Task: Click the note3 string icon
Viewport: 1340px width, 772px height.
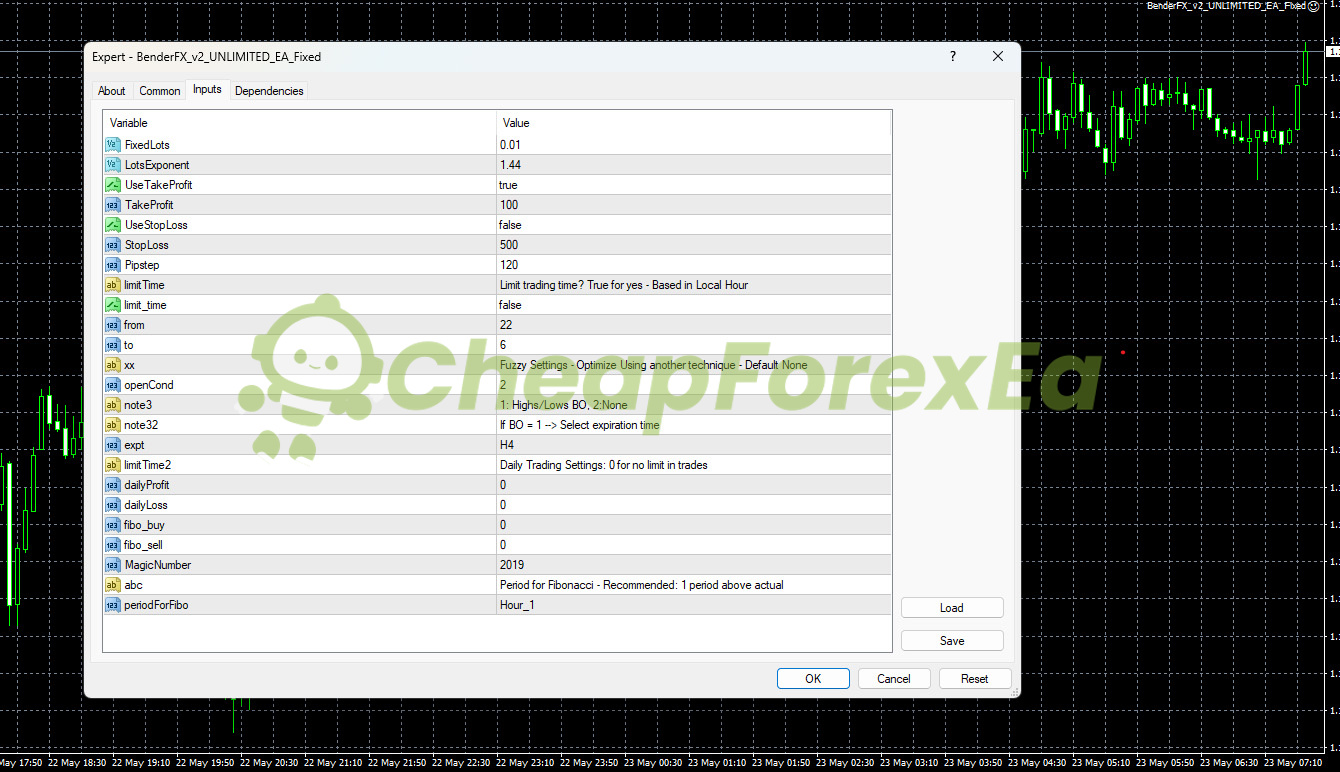Action: pyautogui.click(x=112, y=405)
